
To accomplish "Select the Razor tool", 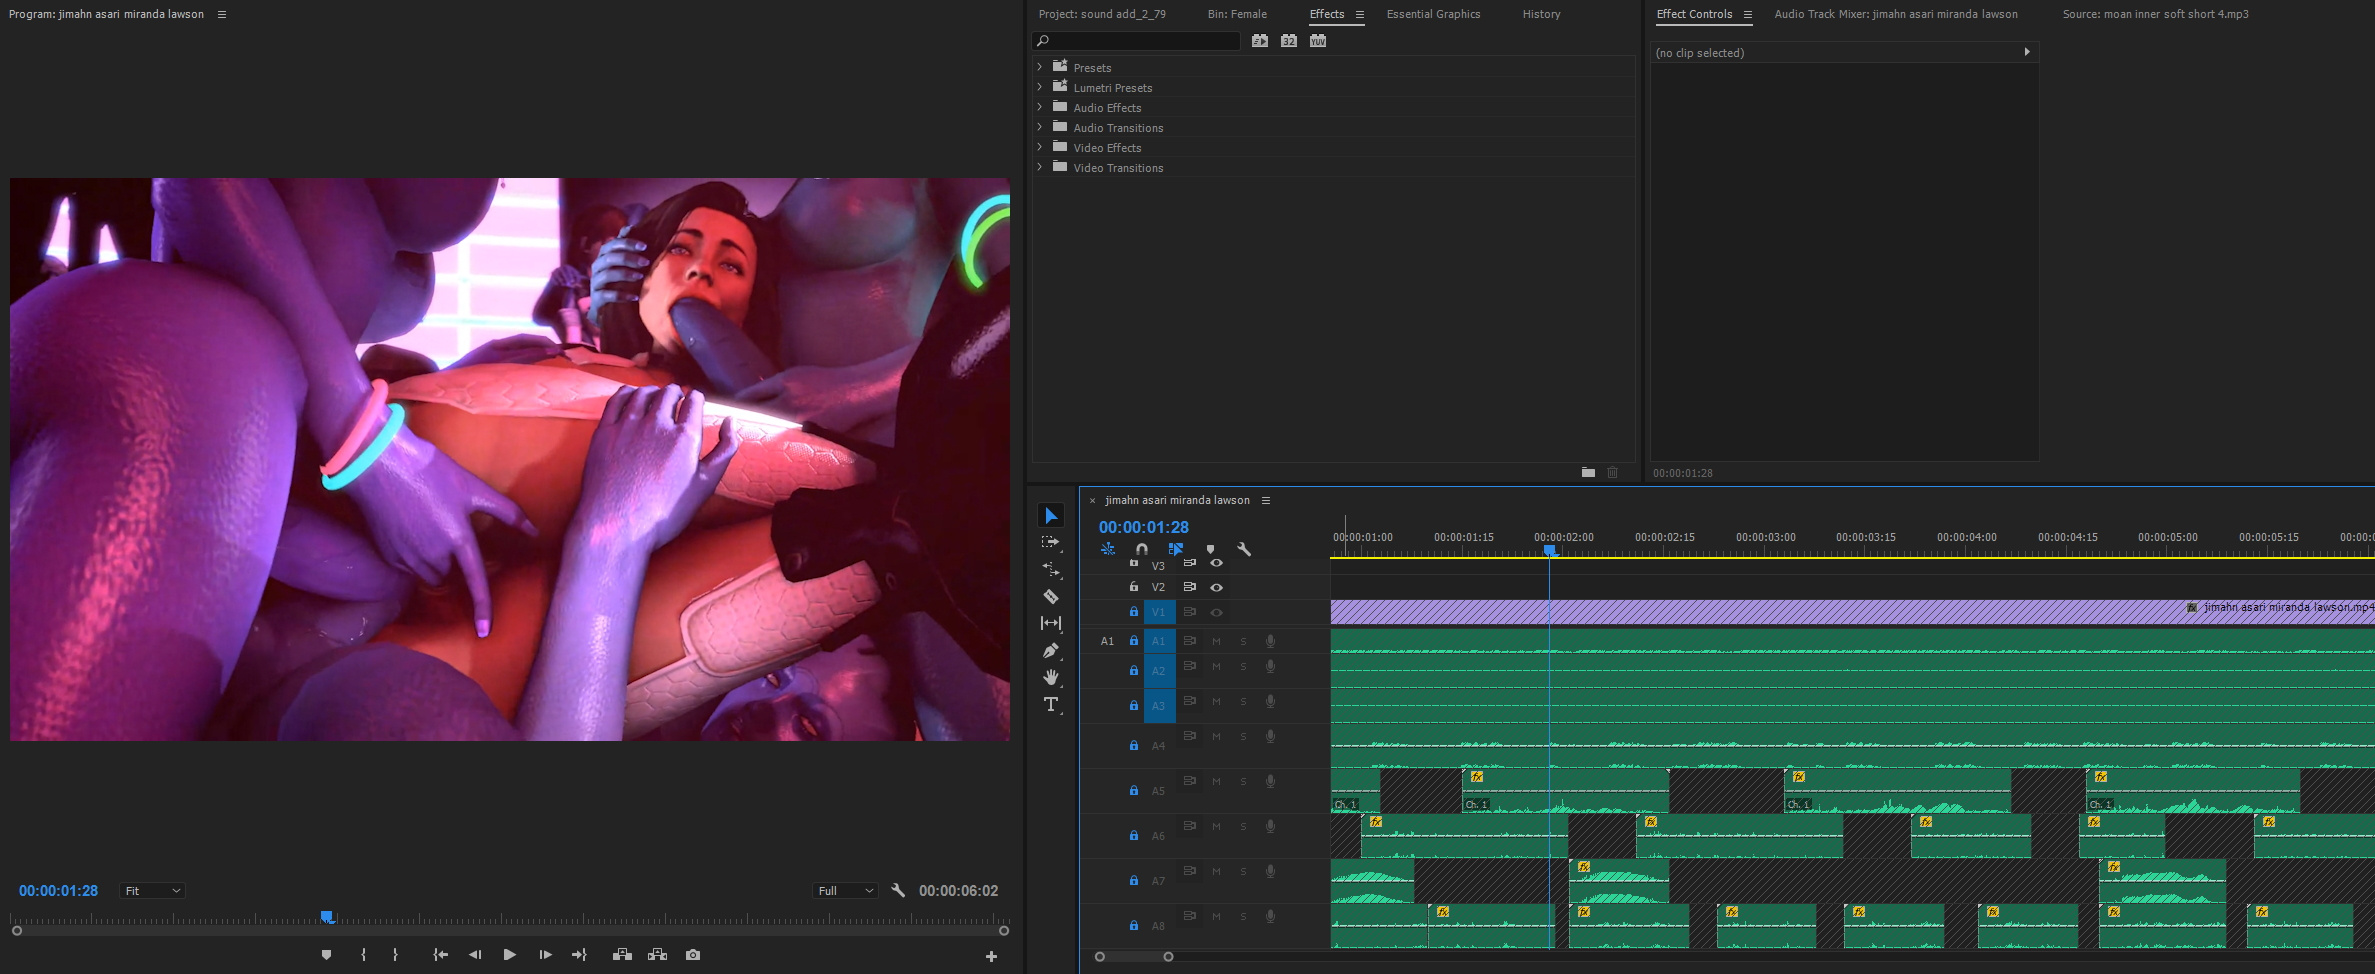I will point(1051,596).
